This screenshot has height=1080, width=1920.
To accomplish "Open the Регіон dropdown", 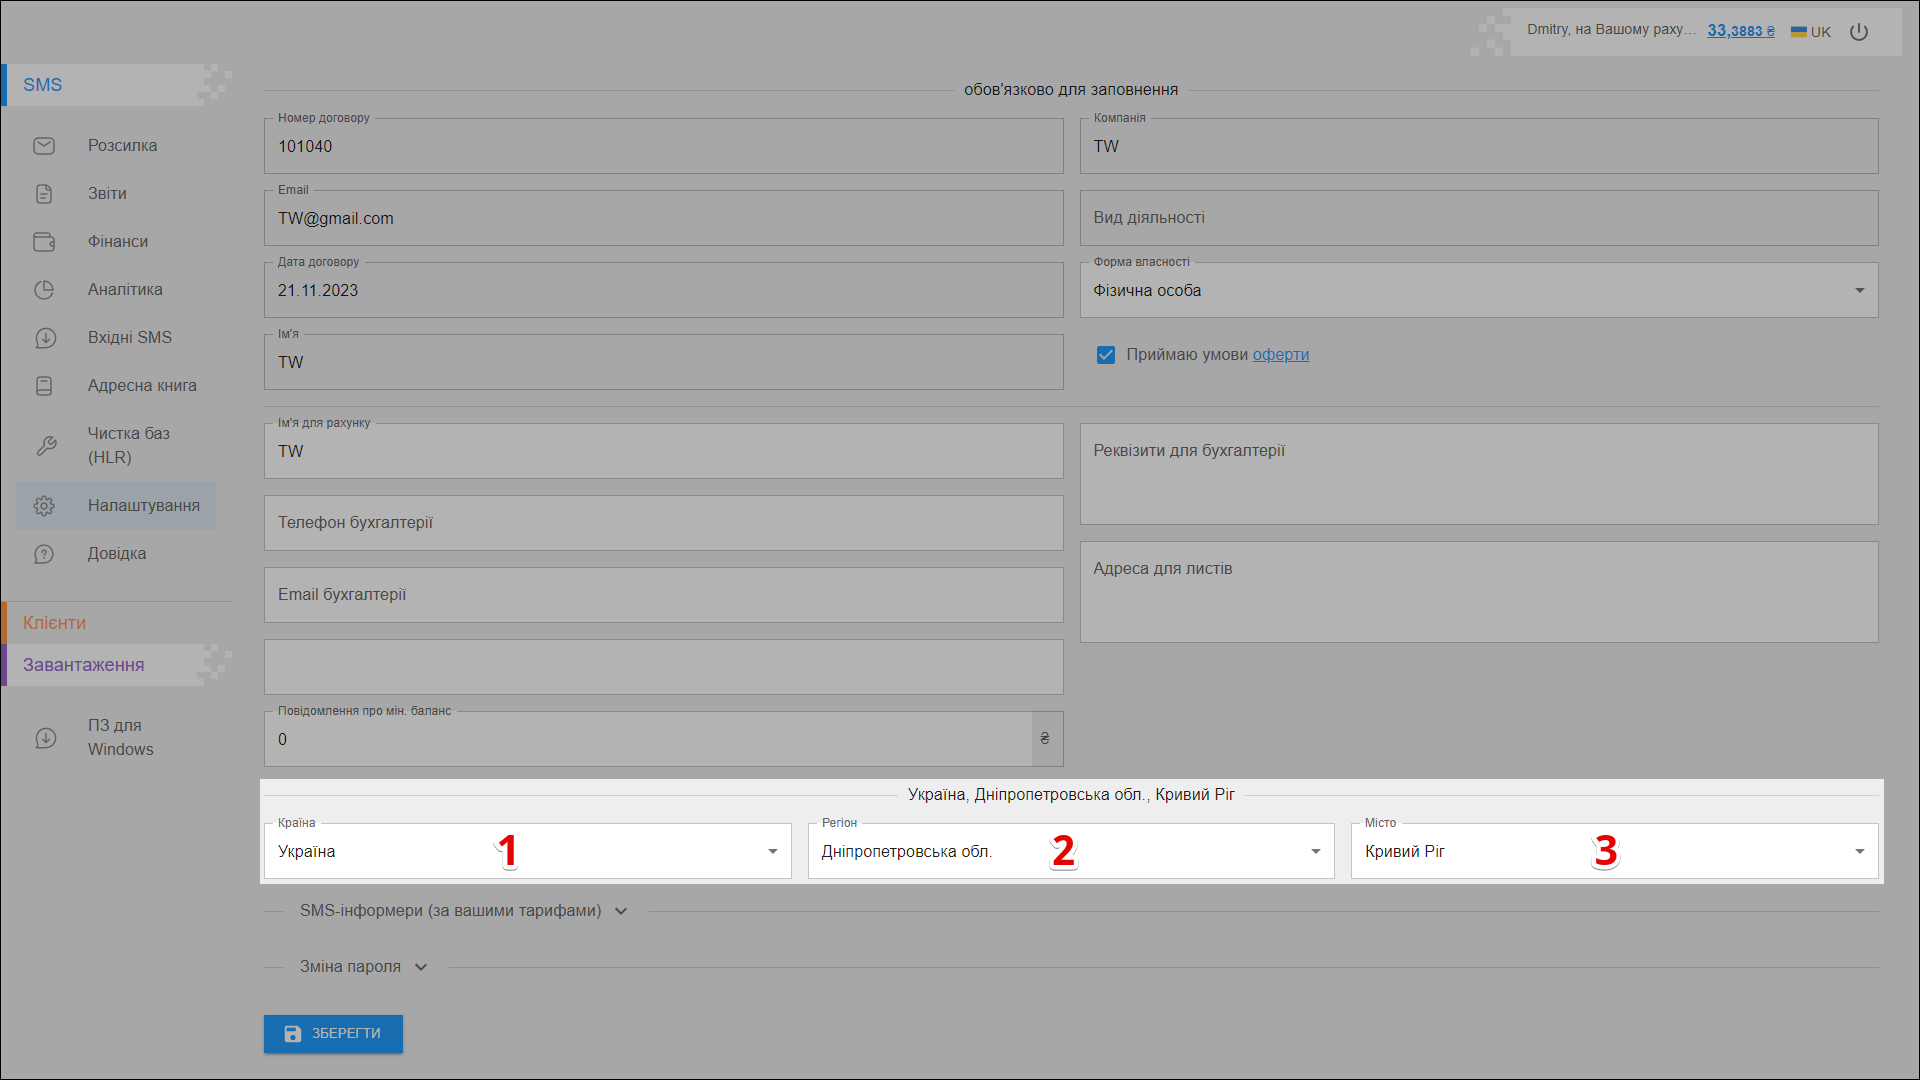I will pos(1315,852).
